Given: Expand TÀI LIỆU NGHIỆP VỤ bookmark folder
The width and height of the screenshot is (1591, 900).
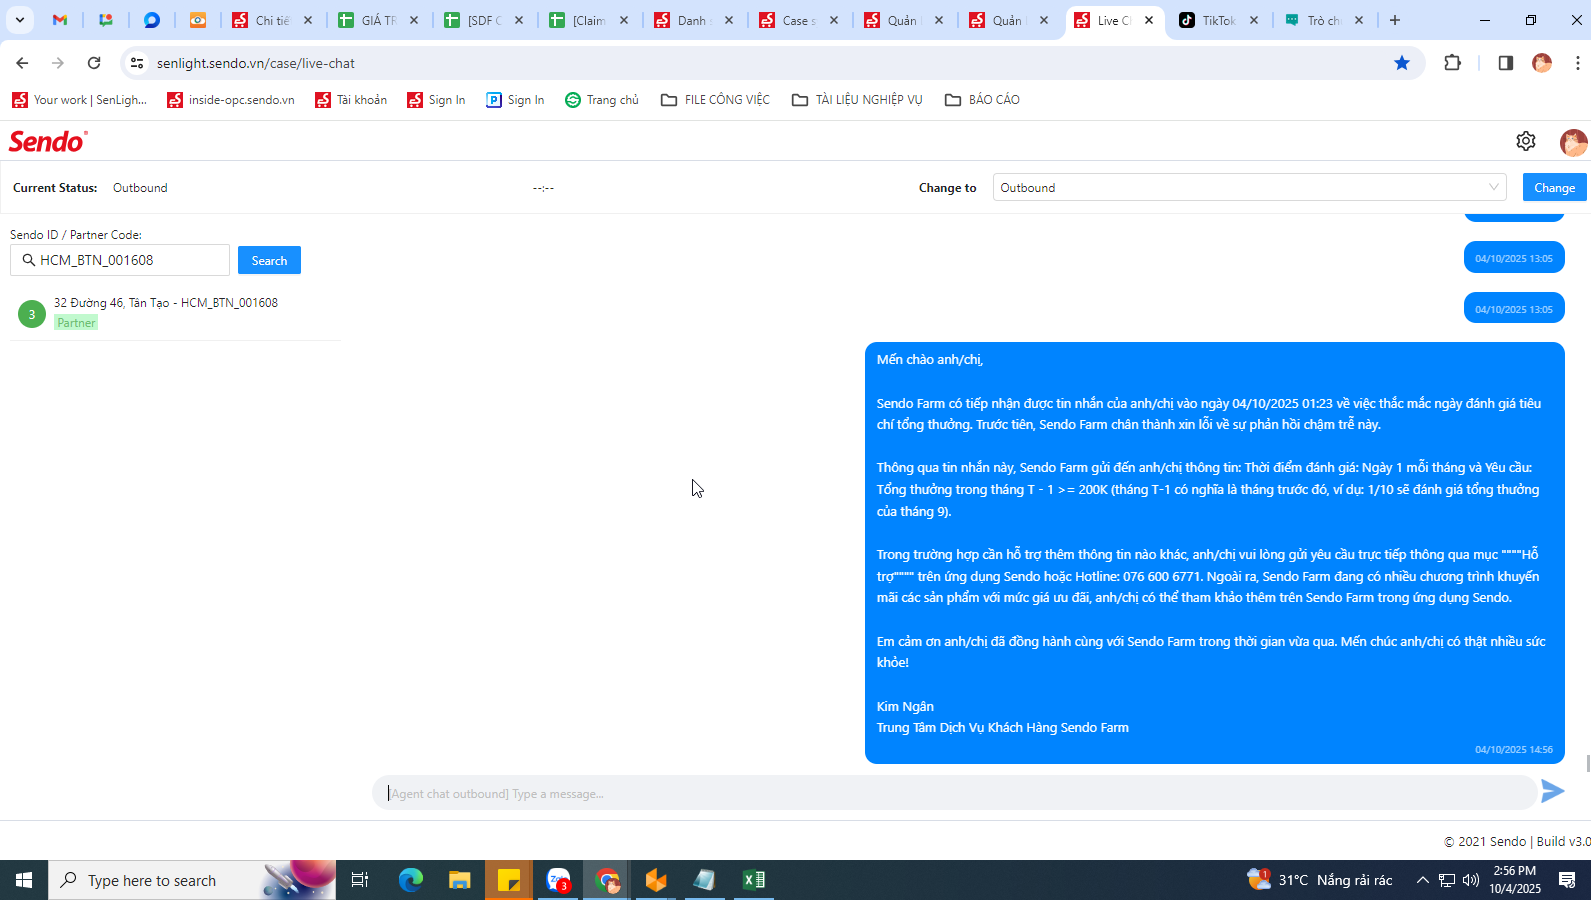Looking at the screenshot, I should click(x=856, y=99).
